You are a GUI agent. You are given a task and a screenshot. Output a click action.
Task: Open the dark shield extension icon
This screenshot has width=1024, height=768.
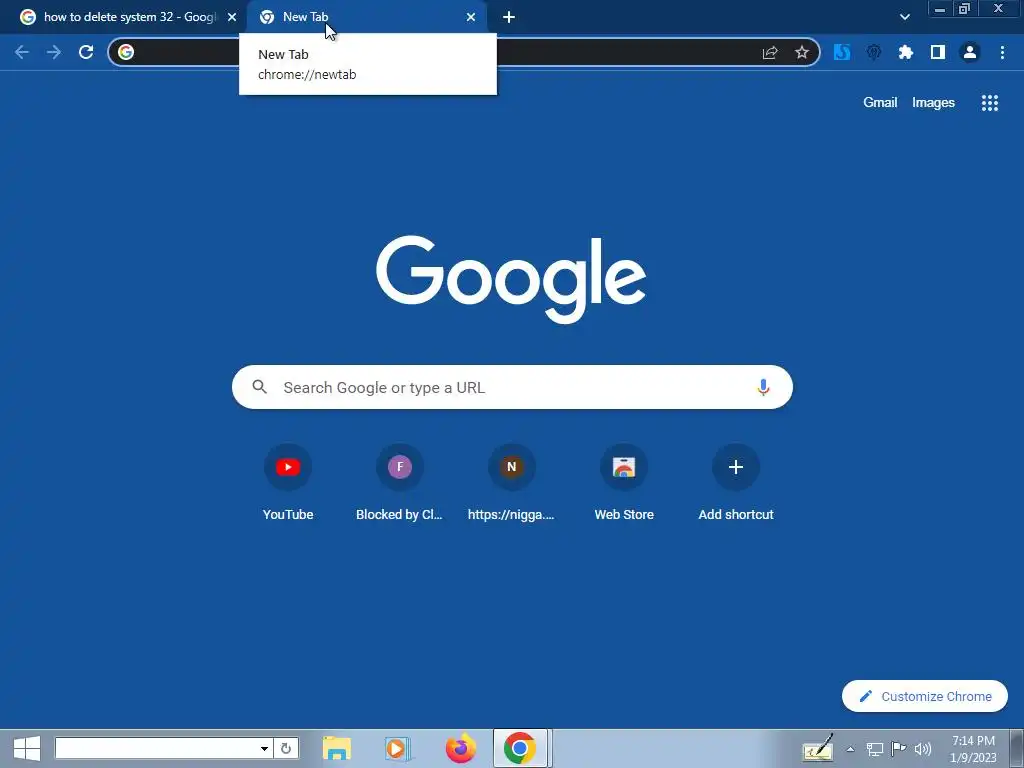(874, 52)
